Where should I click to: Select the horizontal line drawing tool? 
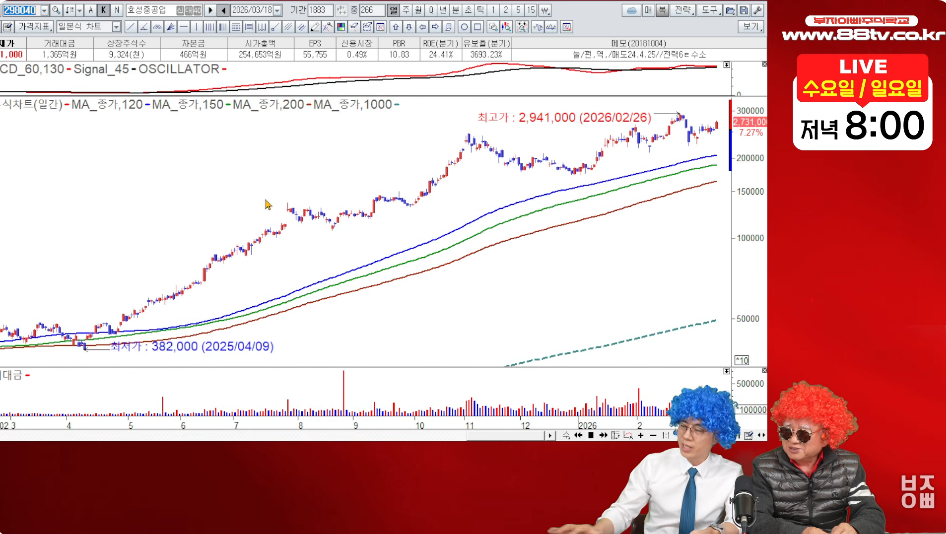coord(183,27)
